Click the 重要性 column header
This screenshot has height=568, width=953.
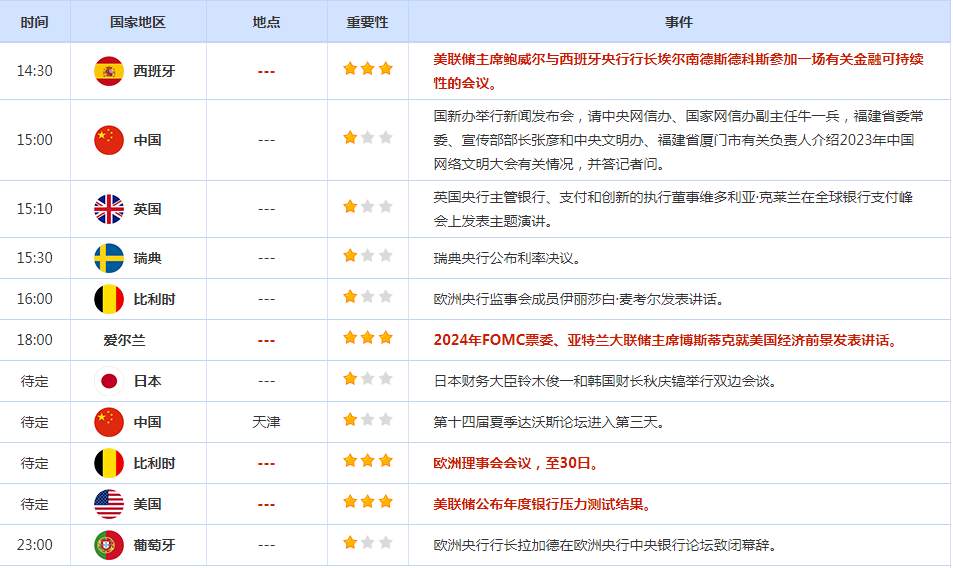tap(367, 22)
